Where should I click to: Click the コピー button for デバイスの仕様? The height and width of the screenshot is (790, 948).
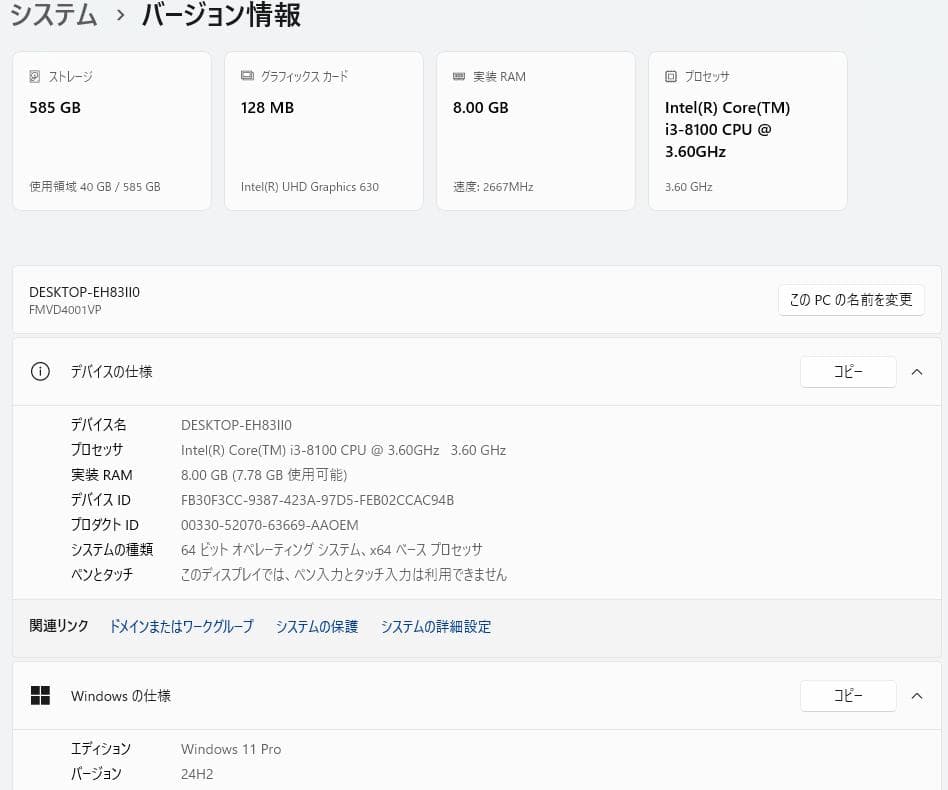pyautogui.click(x=848, y=371)
